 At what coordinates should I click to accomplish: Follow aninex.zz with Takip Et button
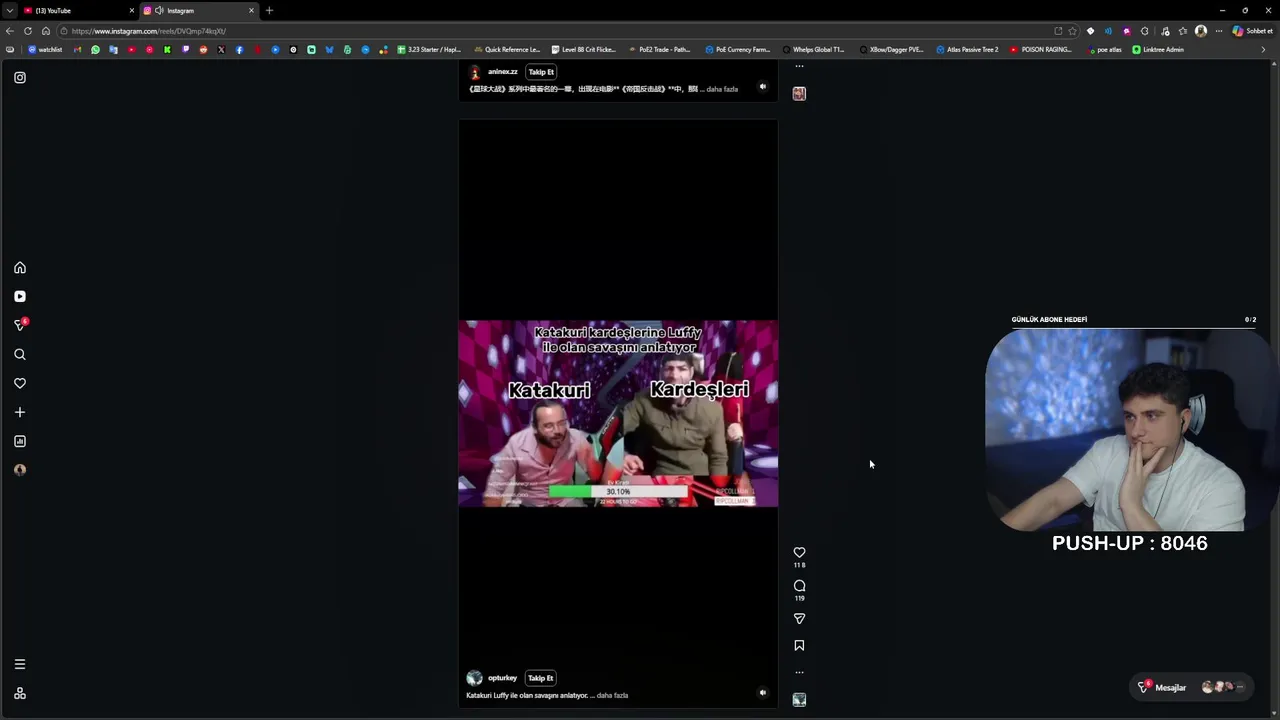tap(541, 72)
